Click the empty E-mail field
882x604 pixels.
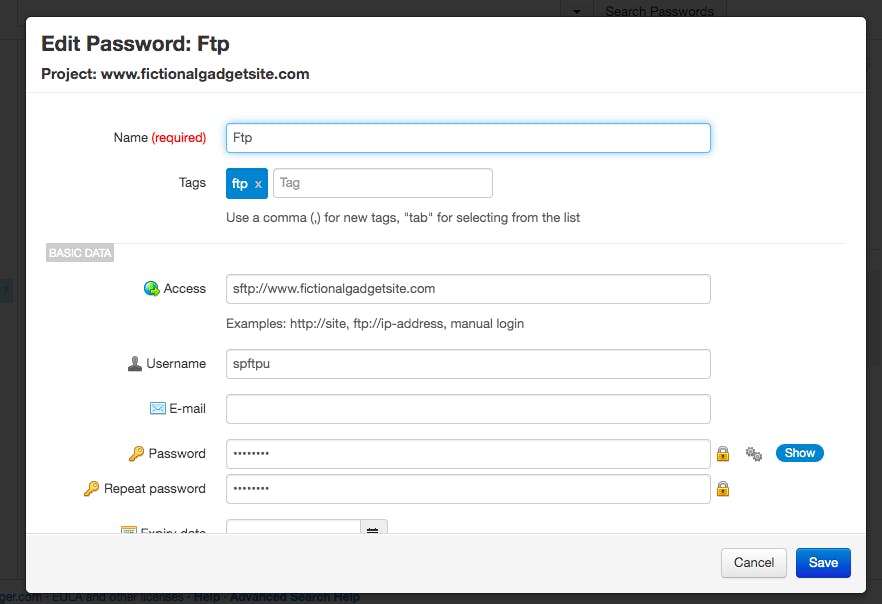pos(468,409)
